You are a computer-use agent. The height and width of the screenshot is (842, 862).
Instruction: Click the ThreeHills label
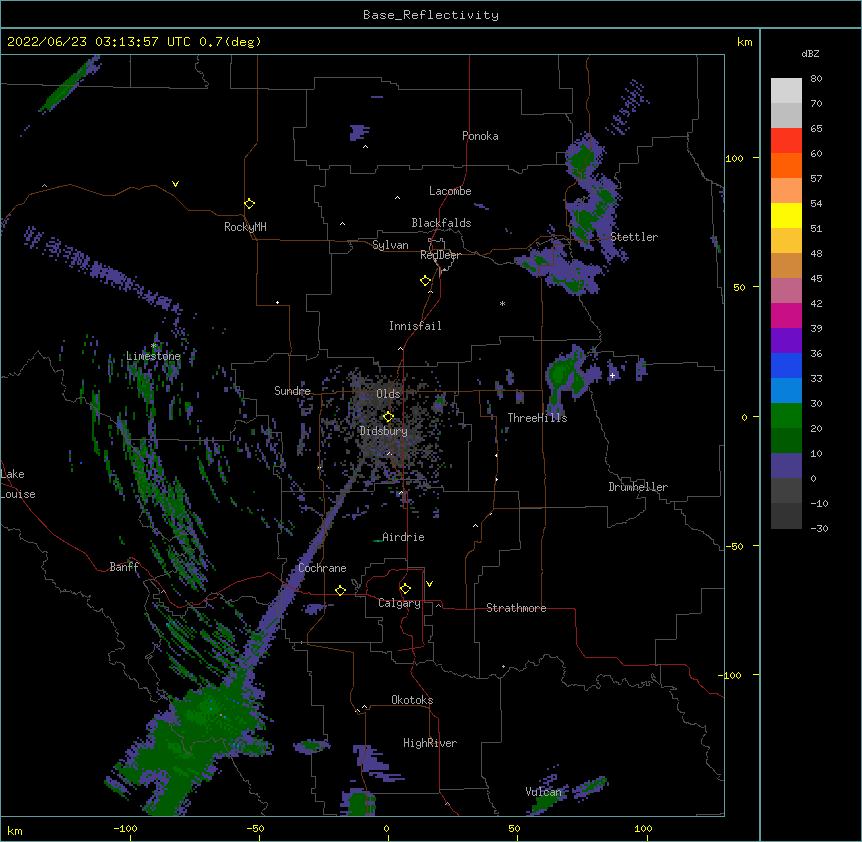pyautogui.click(x=537, y=418)
